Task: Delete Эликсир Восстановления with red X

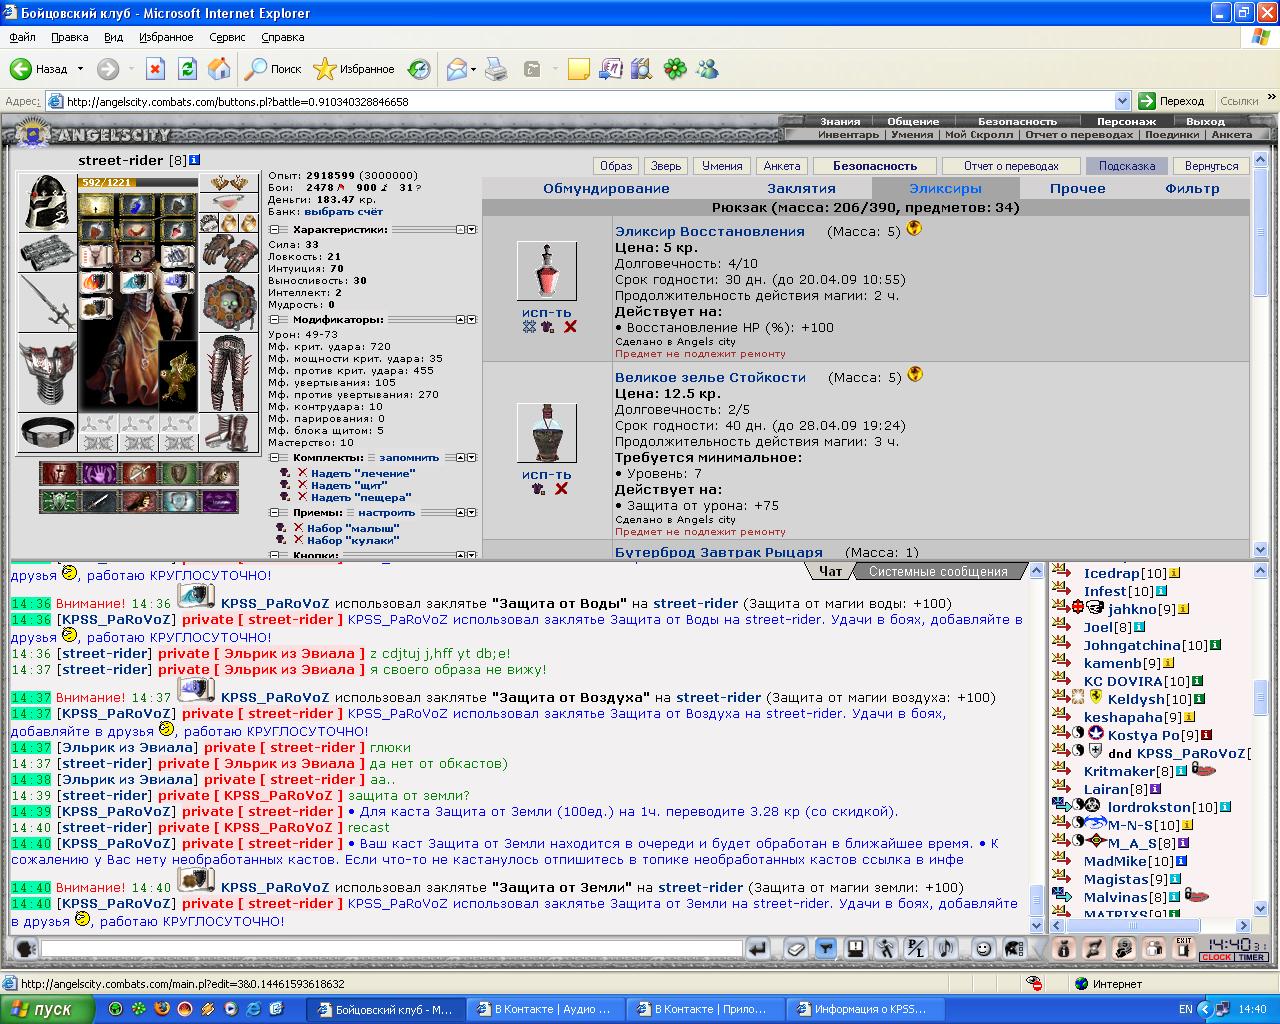Action: (x=570, y=327)
